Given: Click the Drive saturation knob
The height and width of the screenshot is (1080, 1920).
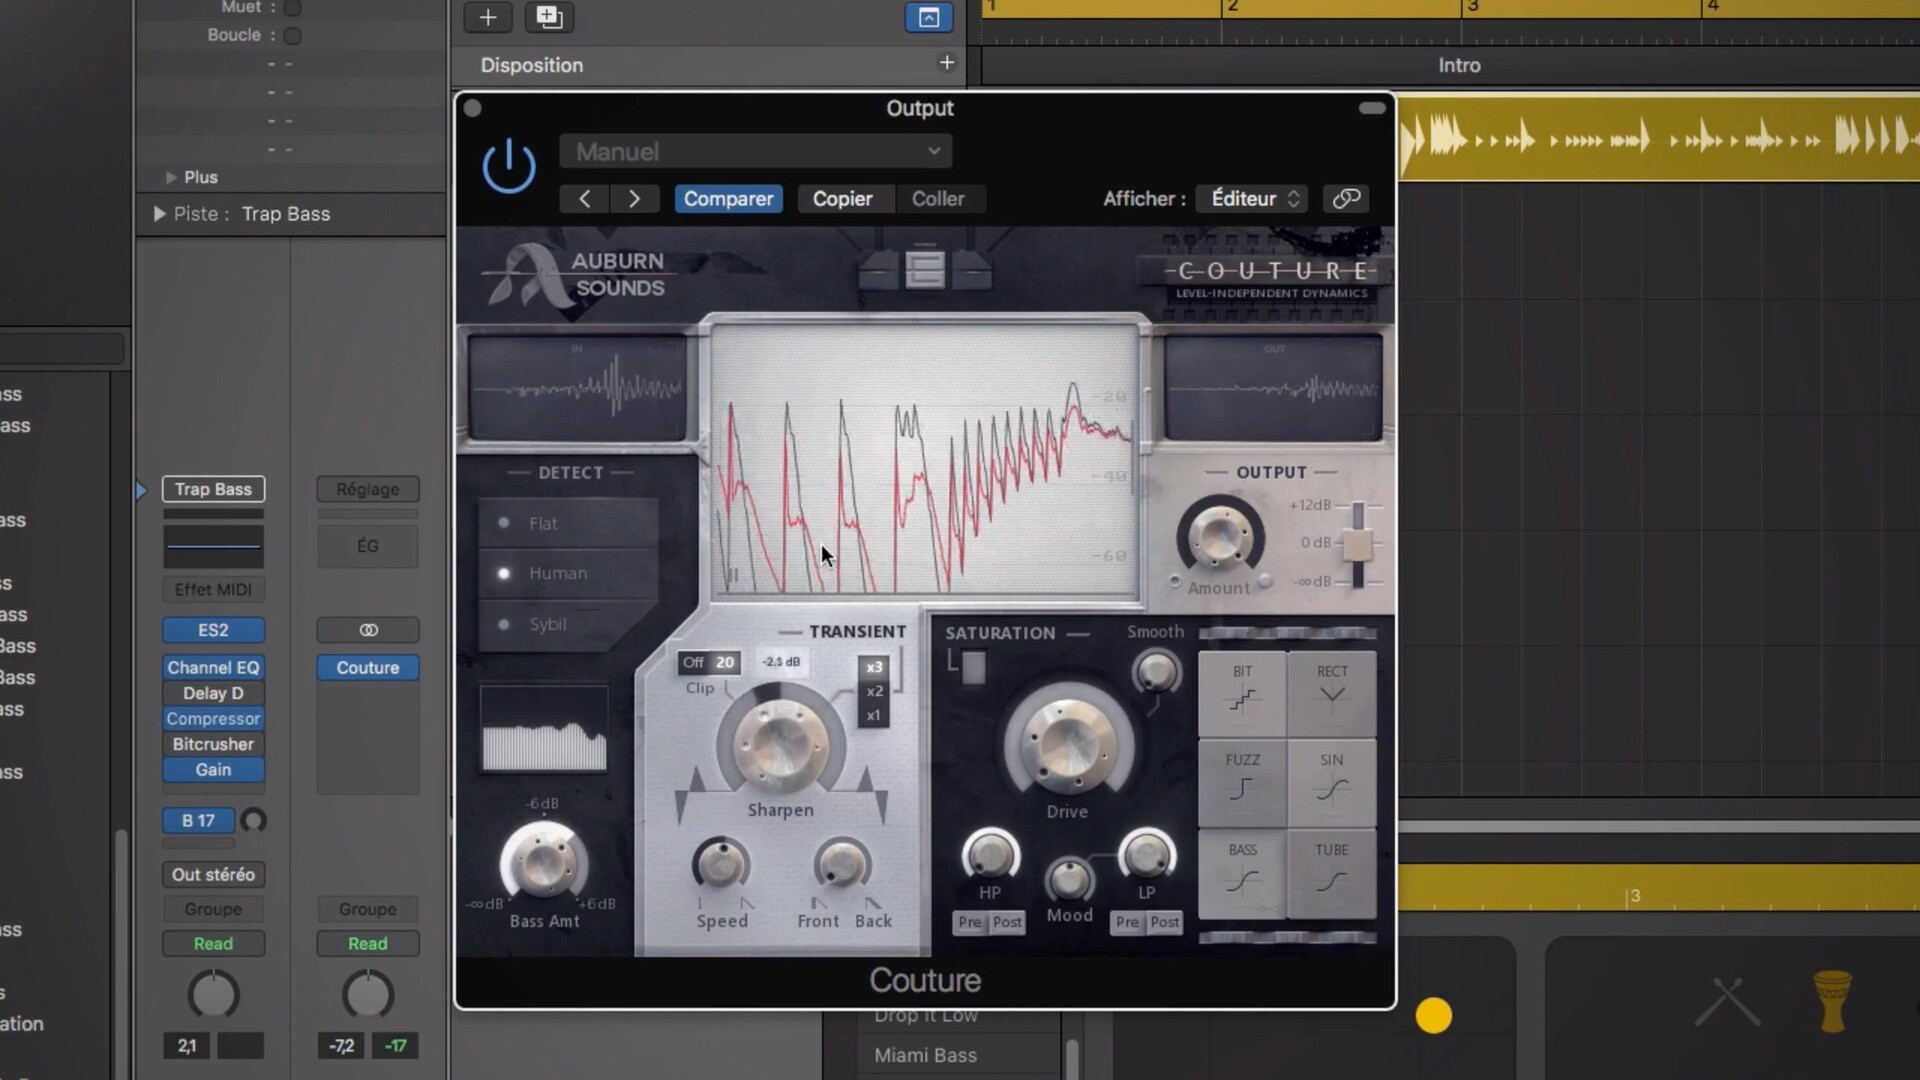Looking at the screenshot, I should 1068,745.
